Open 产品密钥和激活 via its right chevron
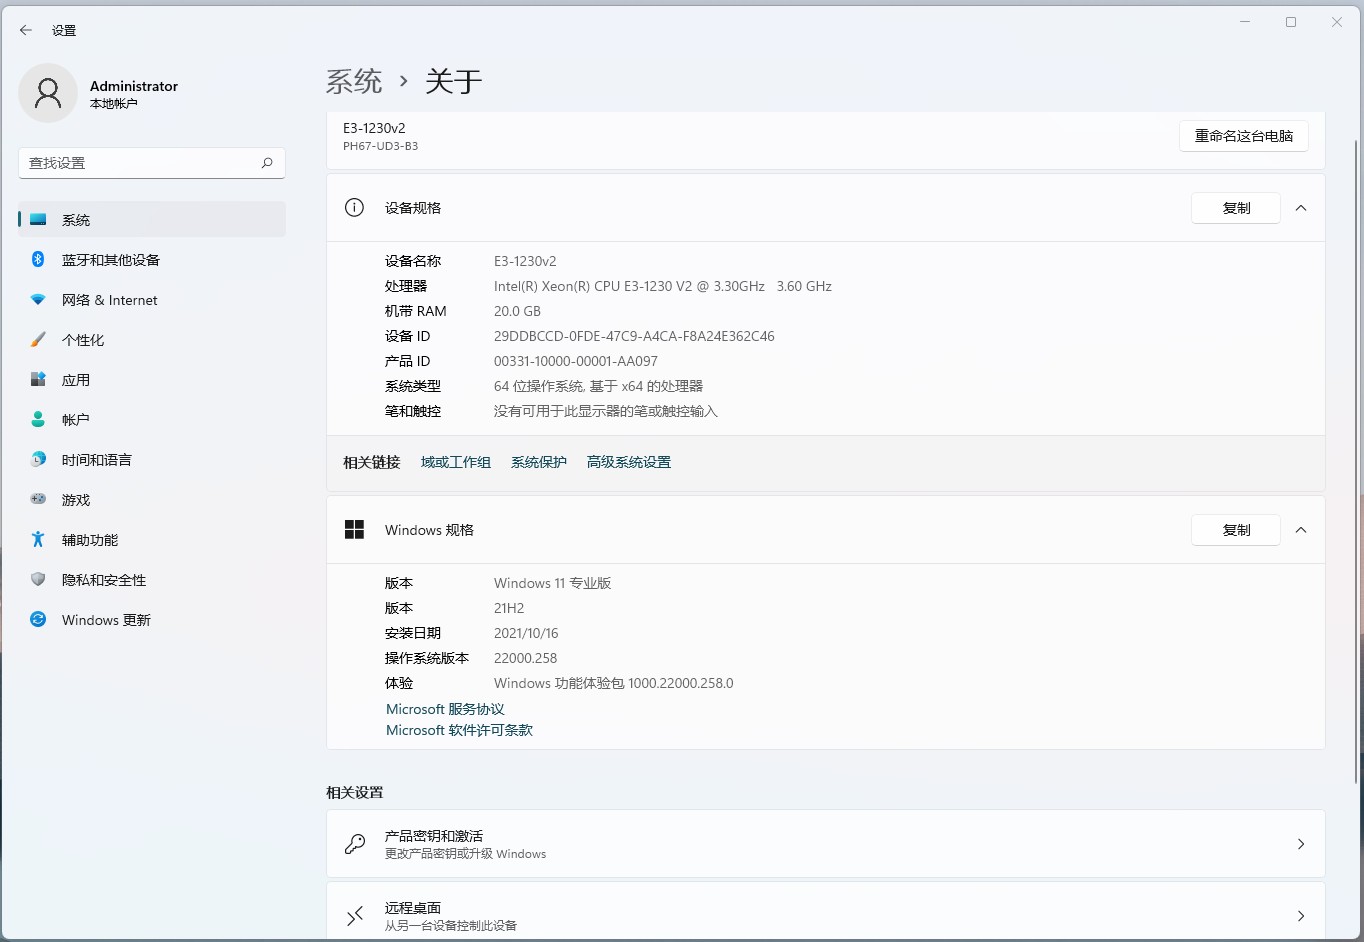This screenshot has width=1364, height=942. coord(1301,844)
